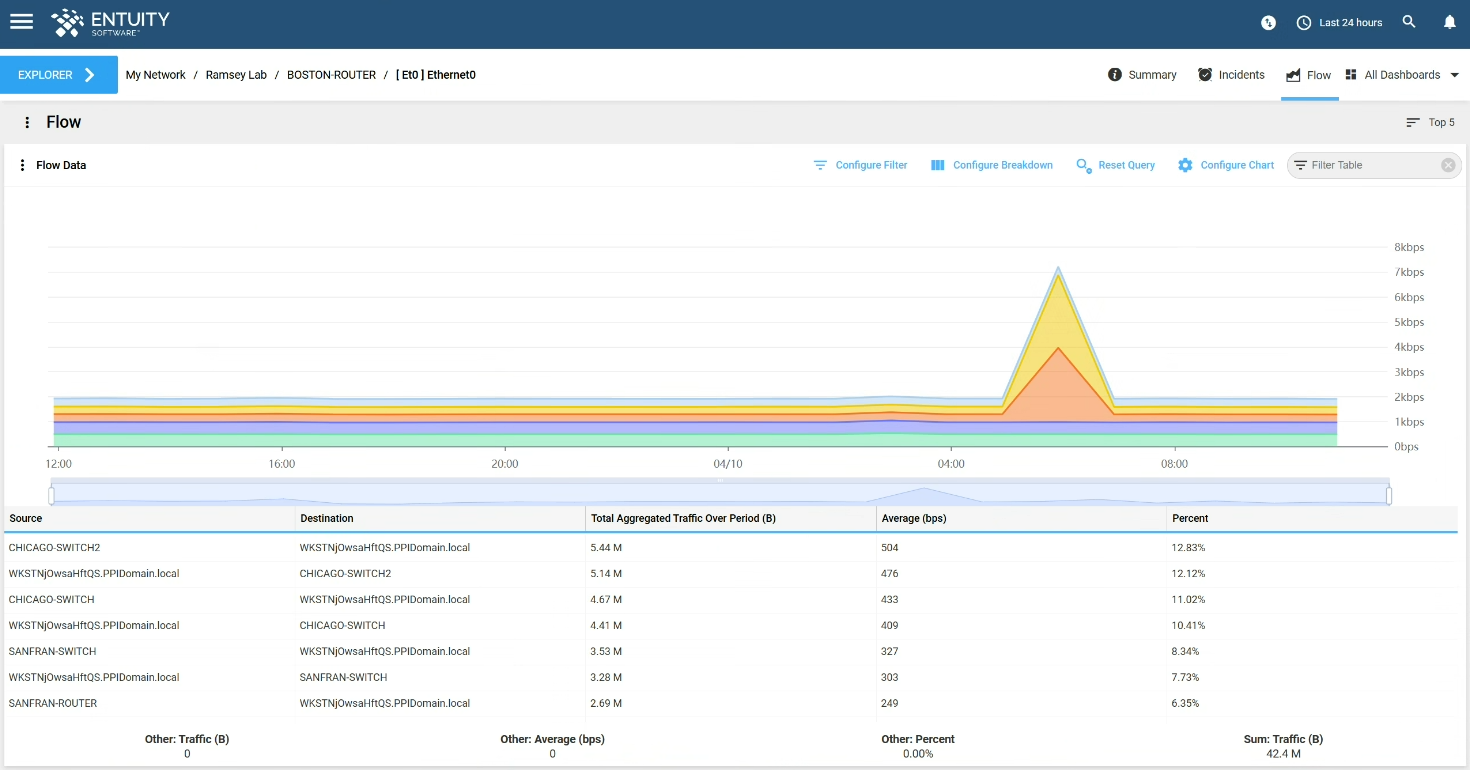
Task: Go to BOSTON-ROUTER breadcrumb
Action: [x=331, y=75]
